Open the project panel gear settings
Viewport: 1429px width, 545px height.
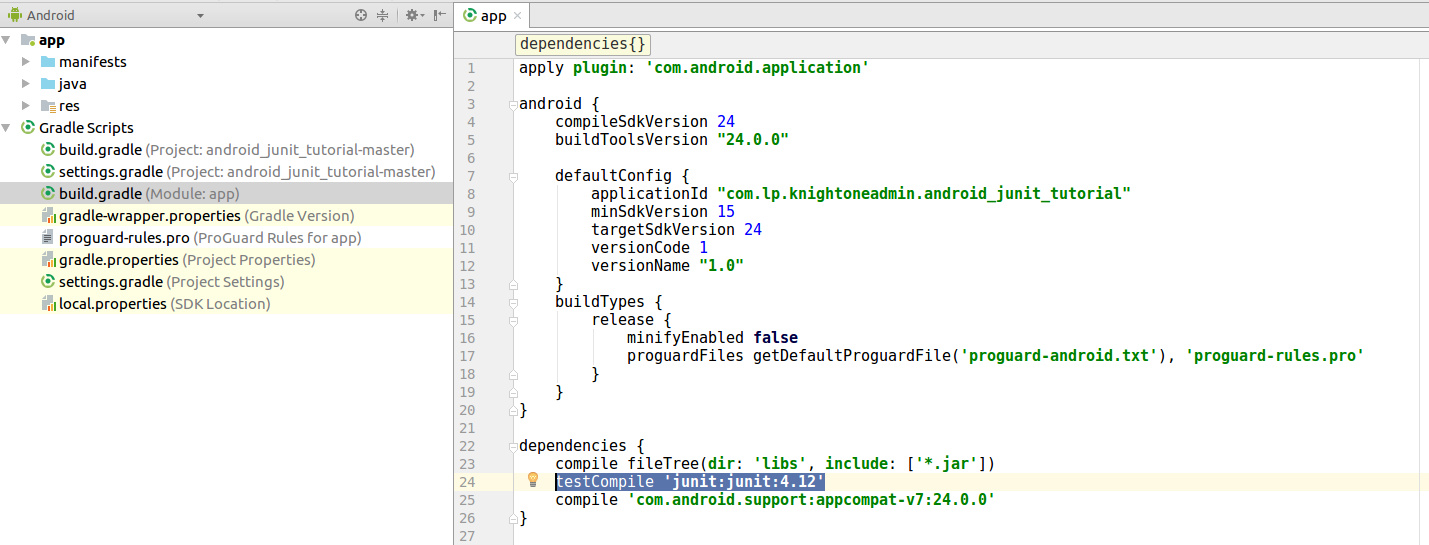[x=412, y=15]
